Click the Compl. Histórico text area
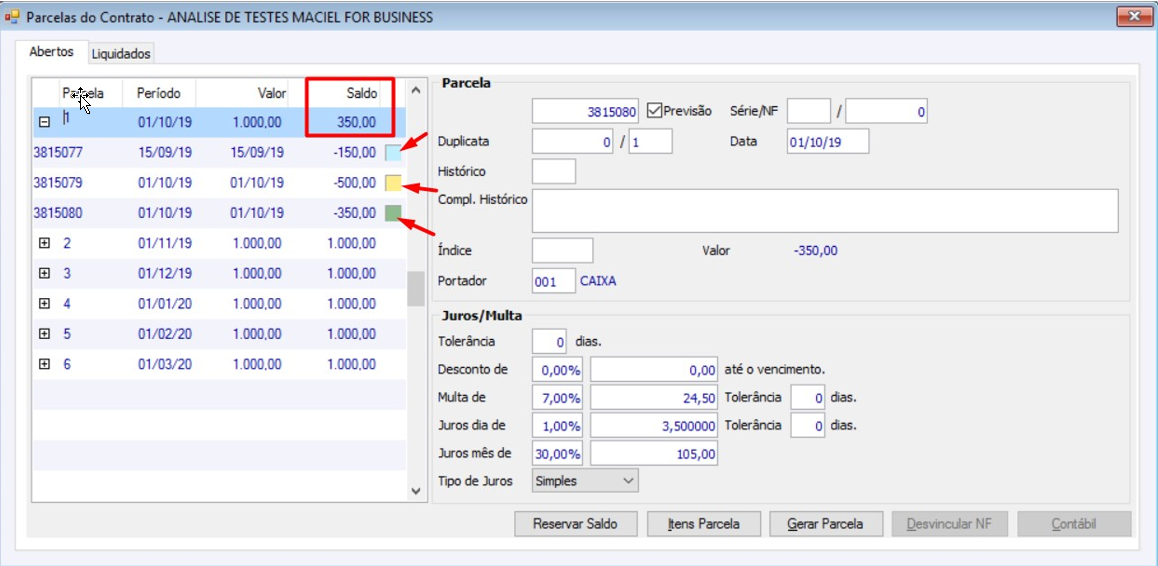This screenshot has width=1158, height=566. pyautogui.click(x=825, y=211)
